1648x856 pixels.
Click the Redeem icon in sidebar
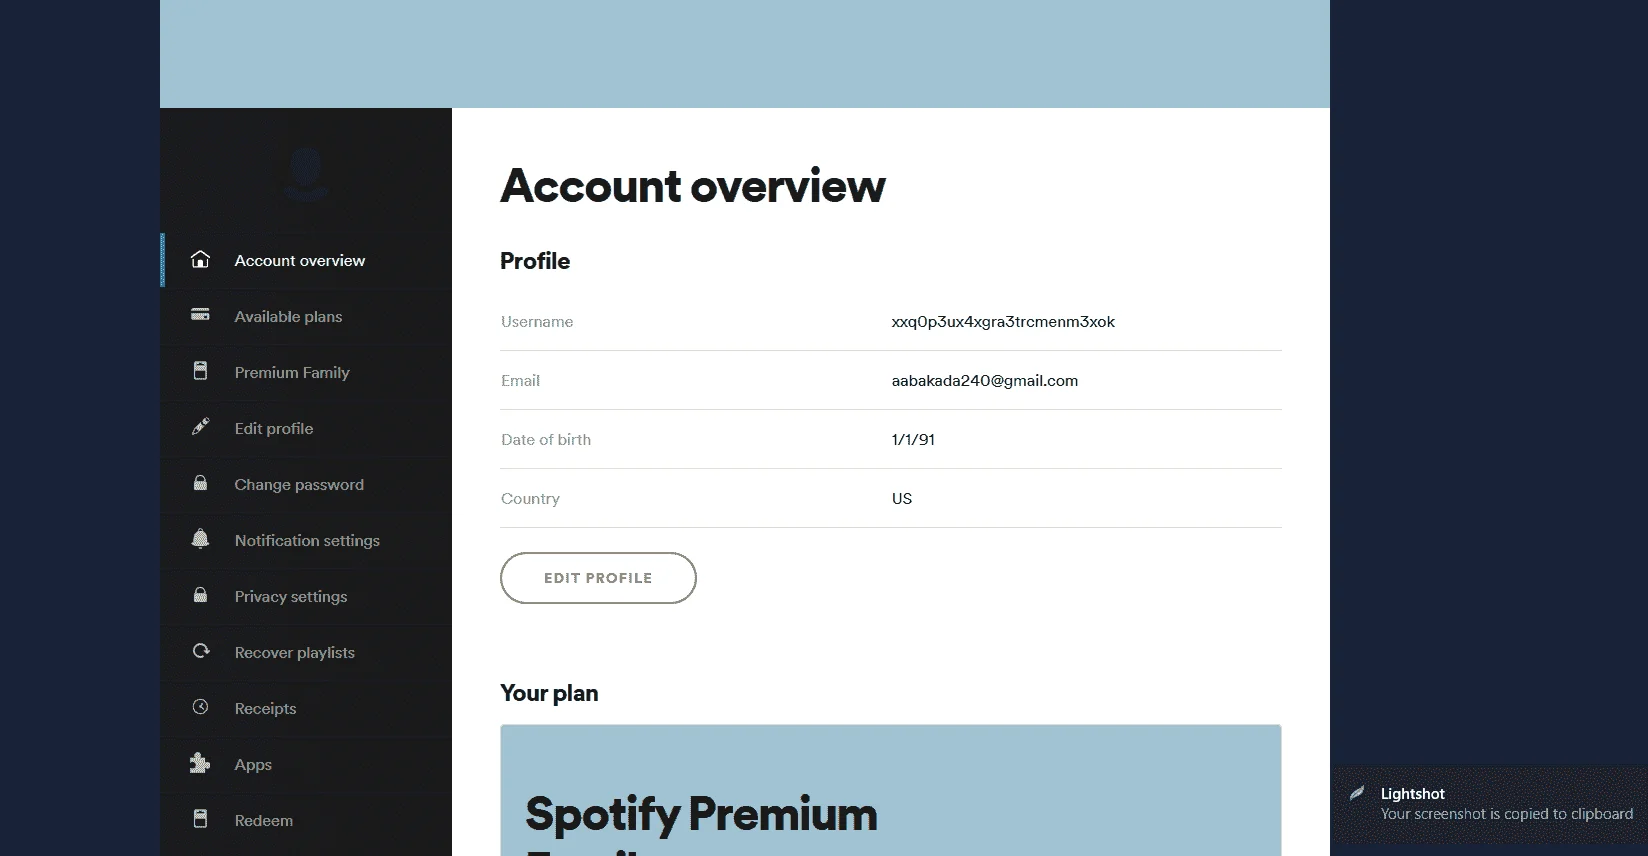click(200, 819)
